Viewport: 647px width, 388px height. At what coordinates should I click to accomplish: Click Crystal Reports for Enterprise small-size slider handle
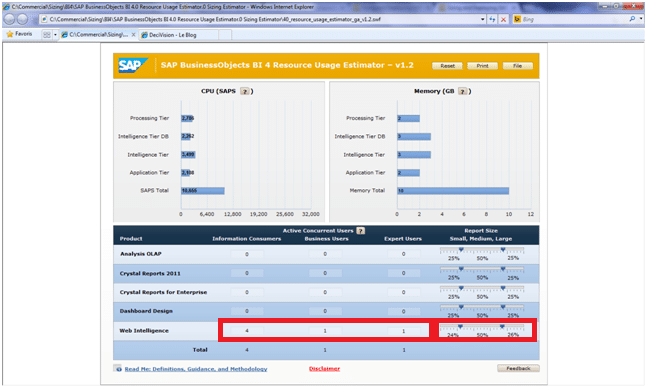pyautogui.click(x=461, y=288)
